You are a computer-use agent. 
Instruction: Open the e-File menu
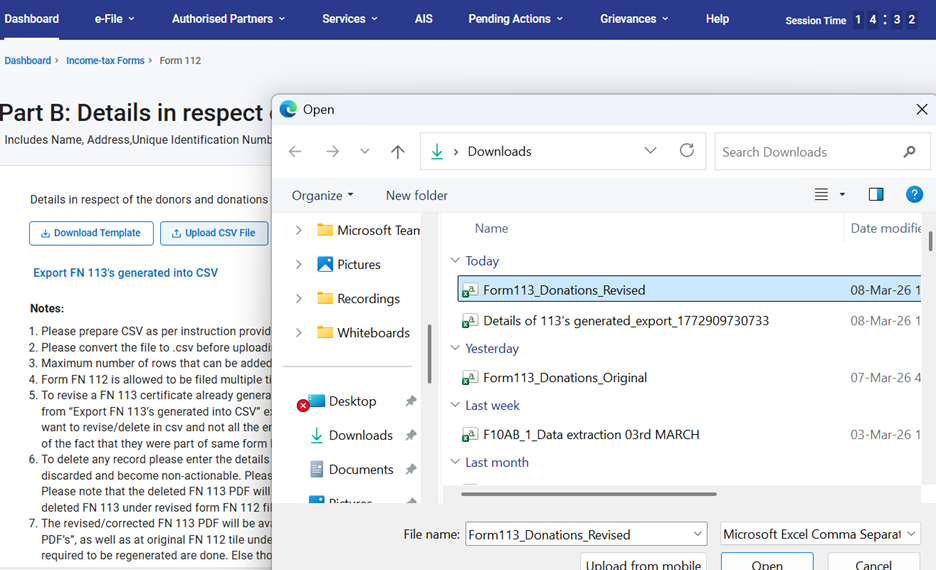[114, 19]
